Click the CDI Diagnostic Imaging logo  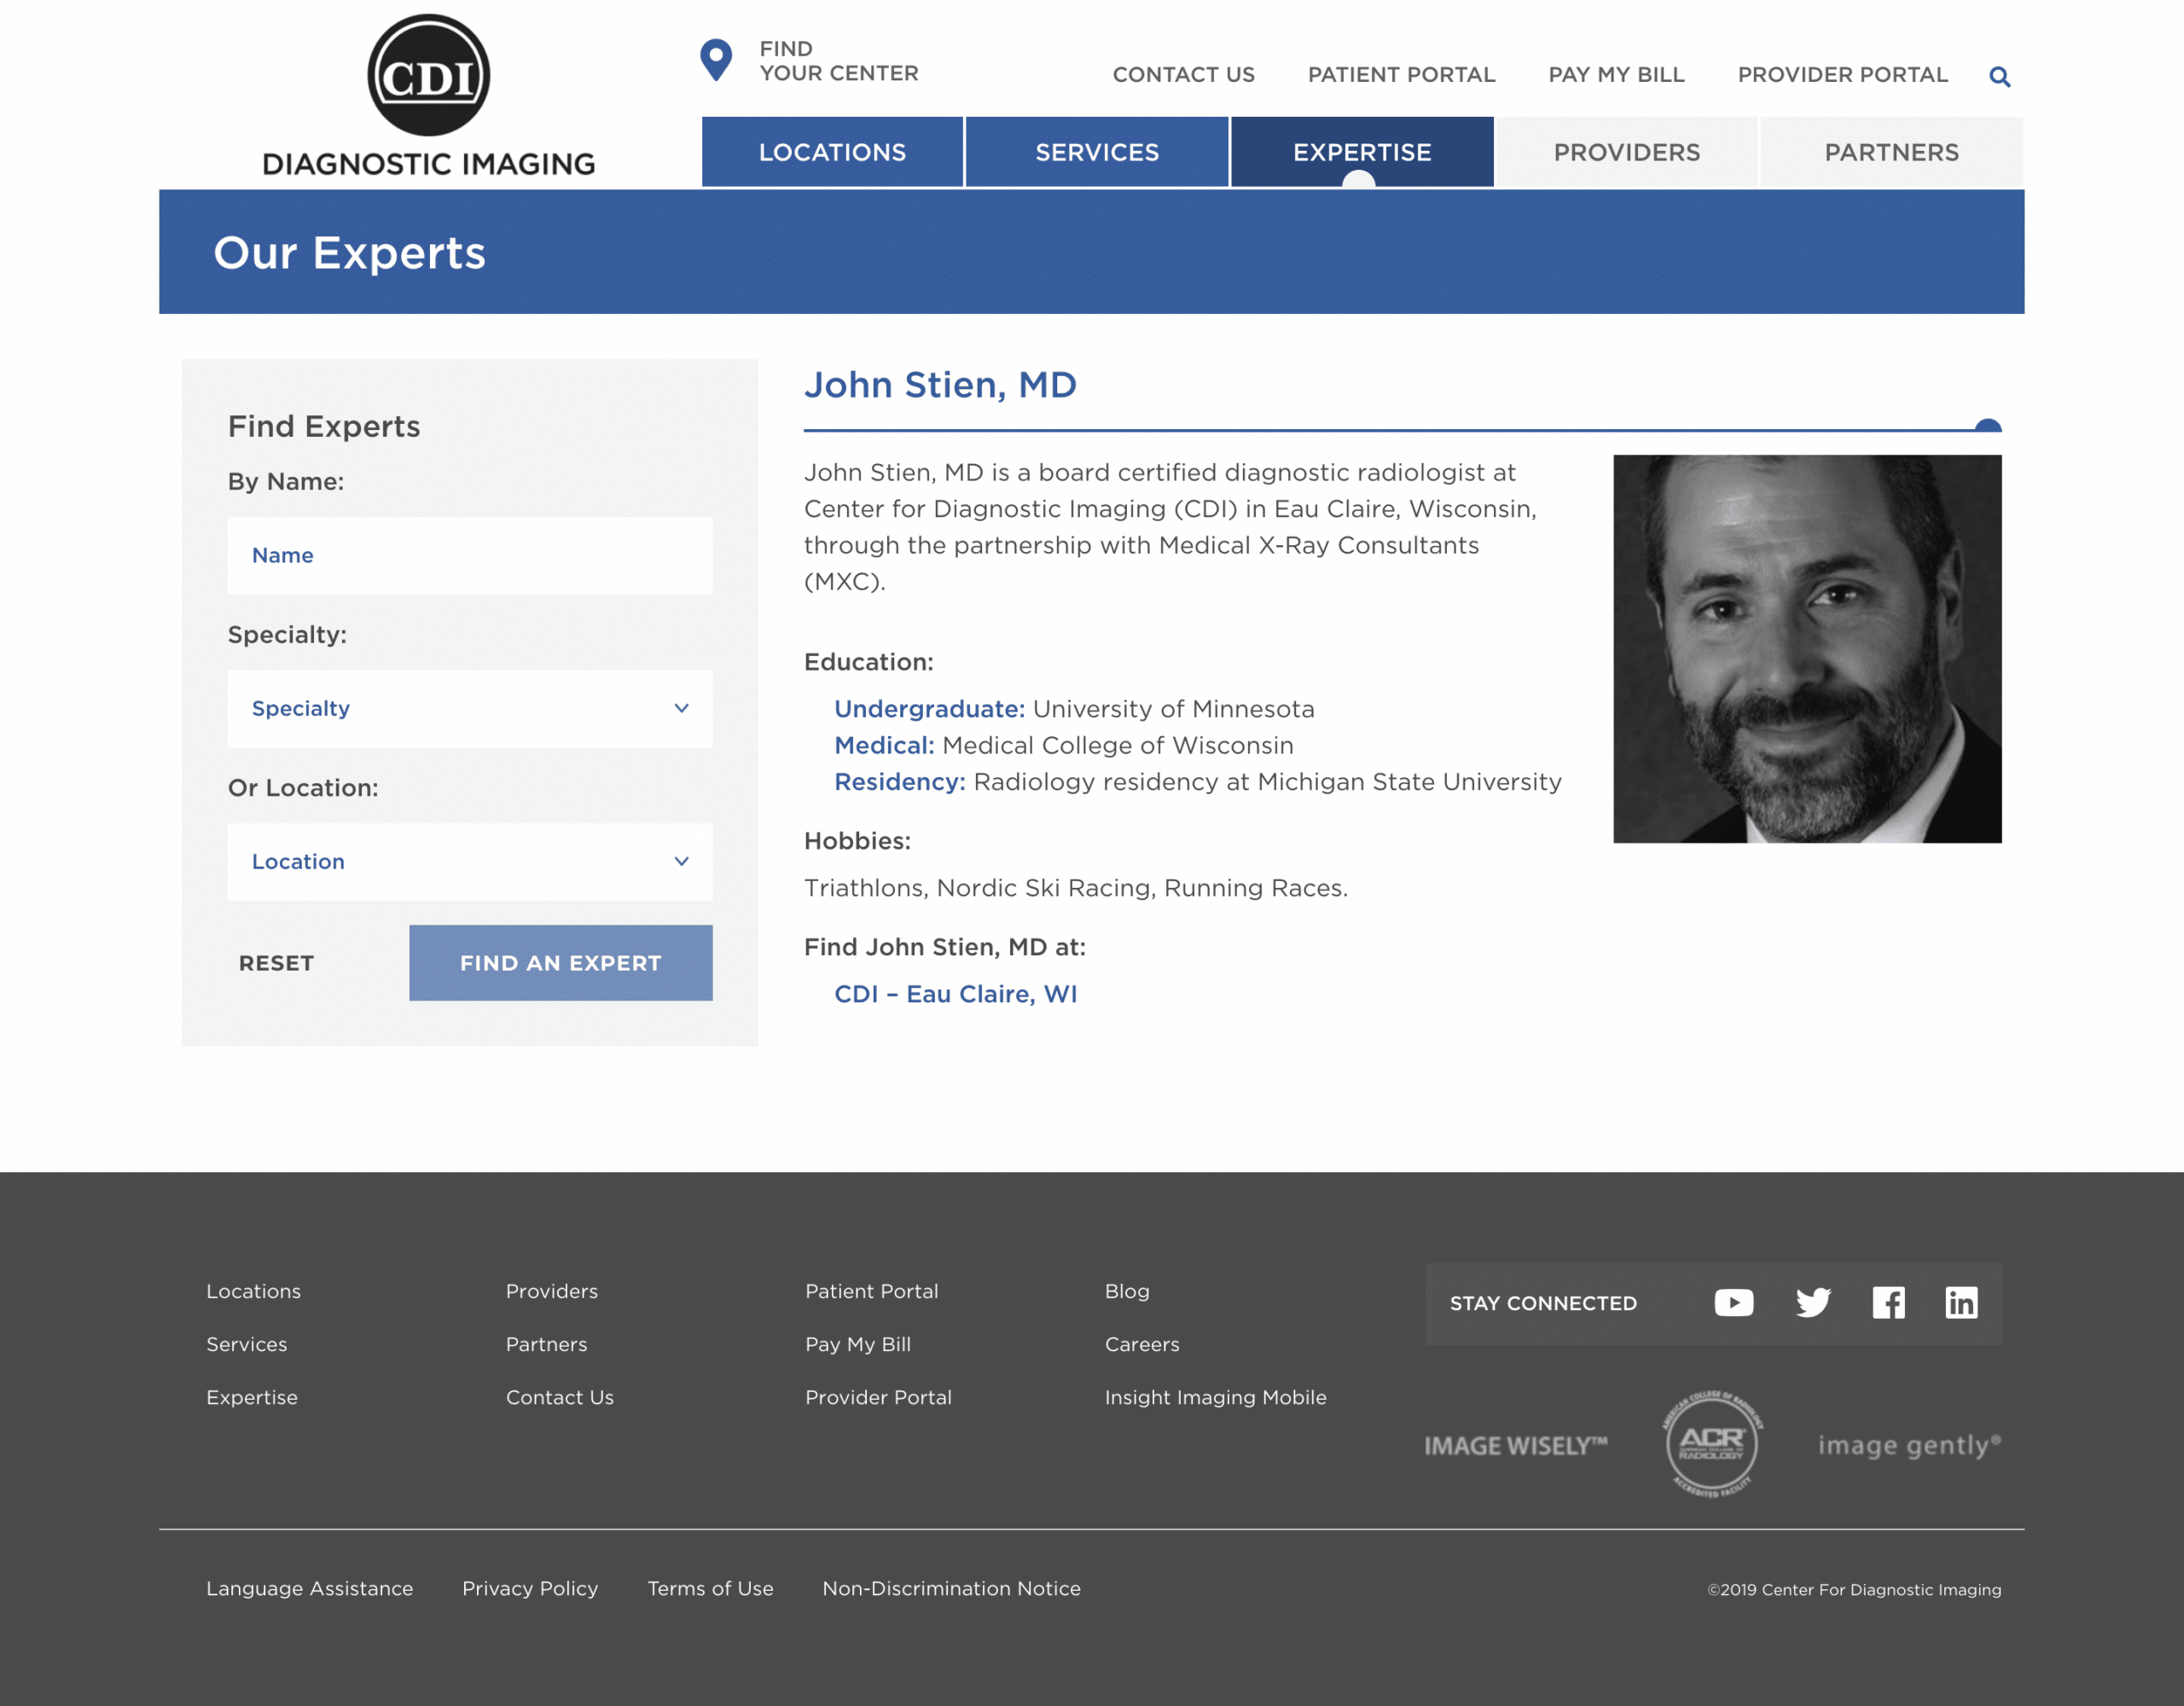pos(428,96)
